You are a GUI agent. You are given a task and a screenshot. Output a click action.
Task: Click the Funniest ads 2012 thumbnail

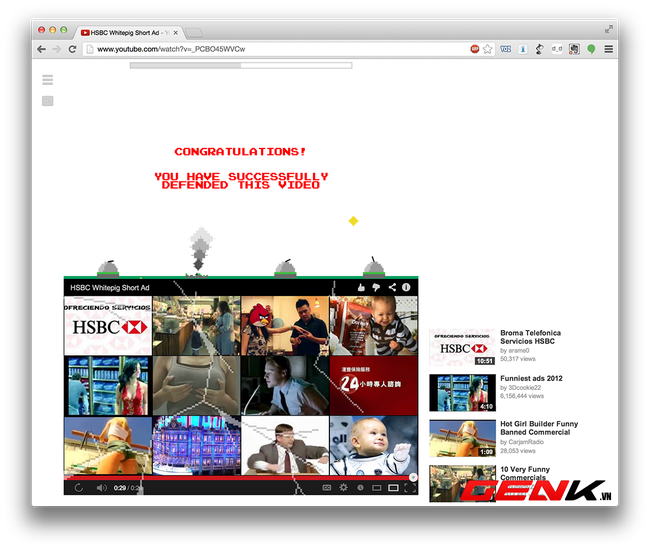(x=462, y=393)
